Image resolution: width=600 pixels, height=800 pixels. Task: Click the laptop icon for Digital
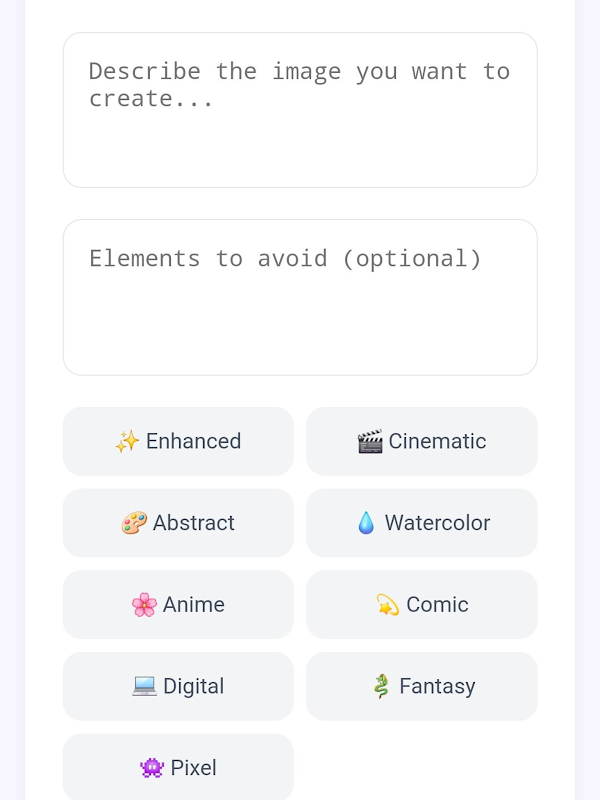[144, 686]
